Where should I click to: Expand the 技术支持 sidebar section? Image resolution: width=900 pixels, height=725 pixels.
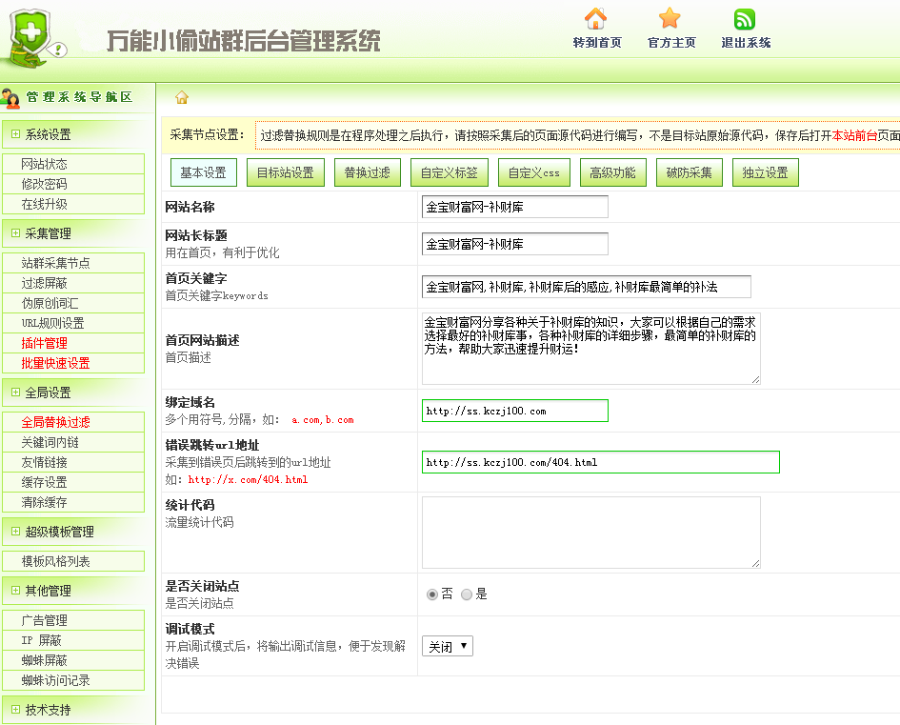[15, 709]
